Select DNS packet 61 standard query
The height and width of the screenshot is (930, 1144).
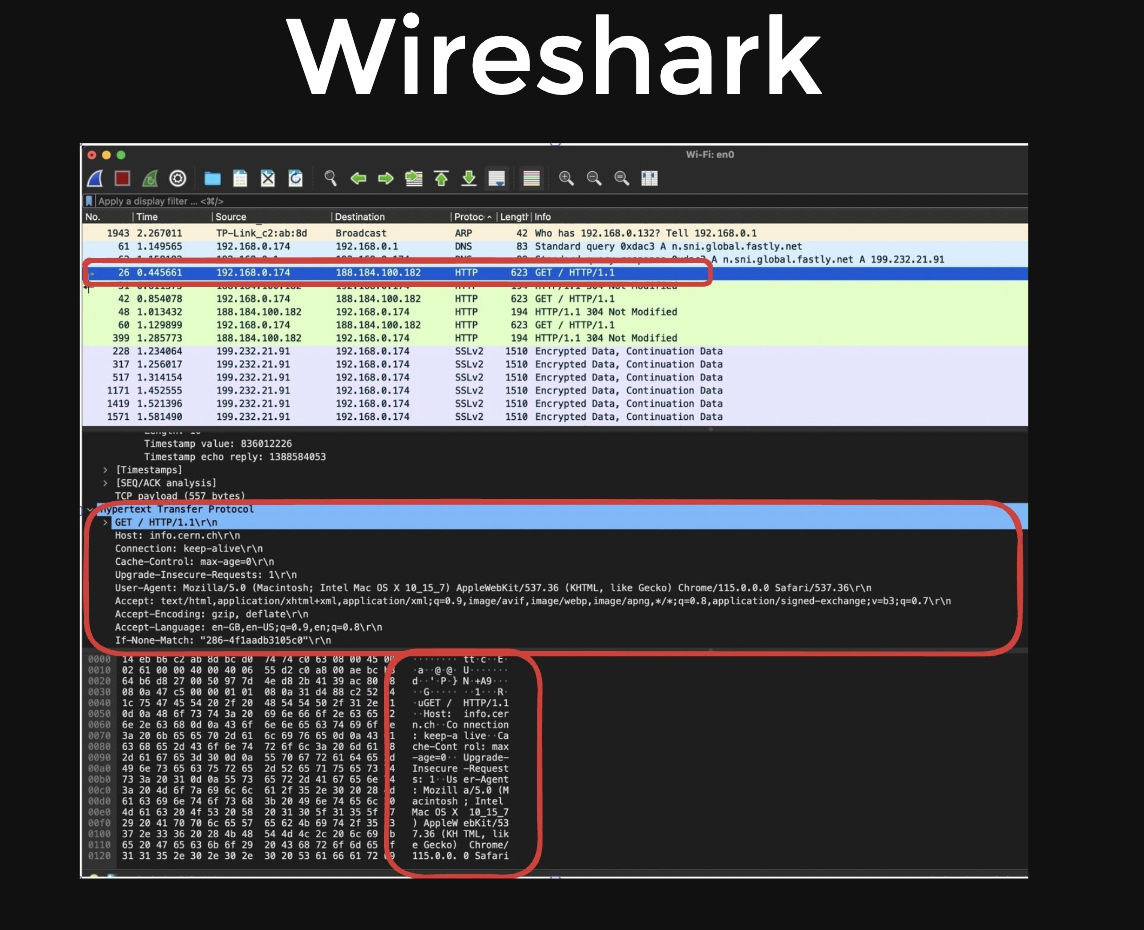554,247
